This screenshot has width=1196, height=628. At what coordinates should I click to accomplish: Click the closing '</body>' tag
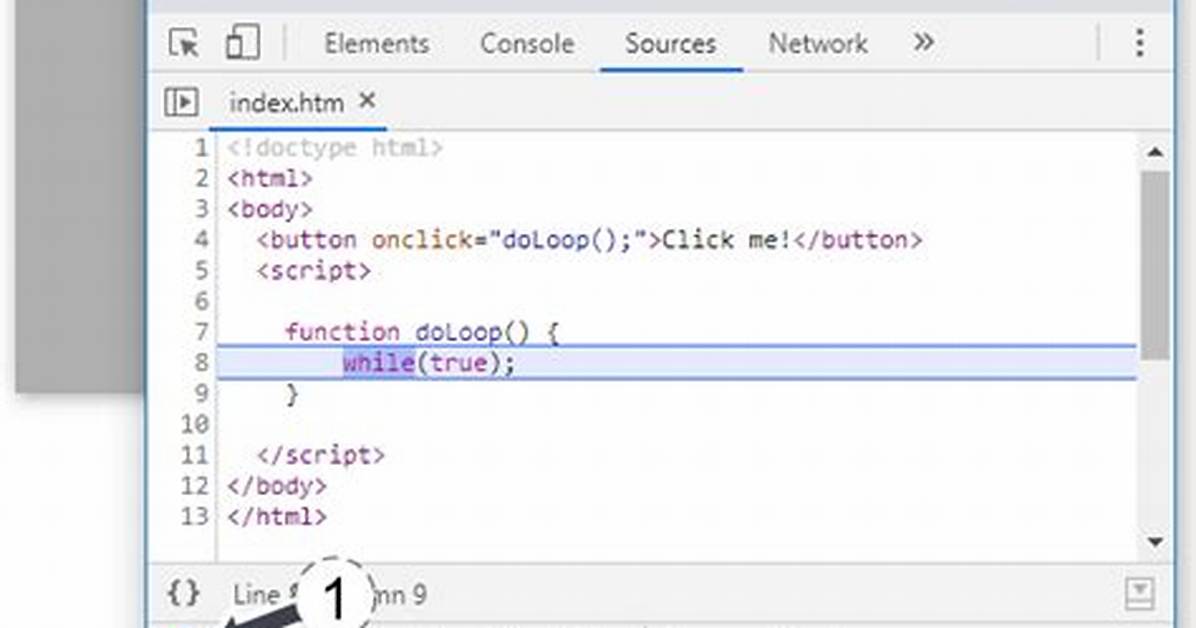pos(277,486)
